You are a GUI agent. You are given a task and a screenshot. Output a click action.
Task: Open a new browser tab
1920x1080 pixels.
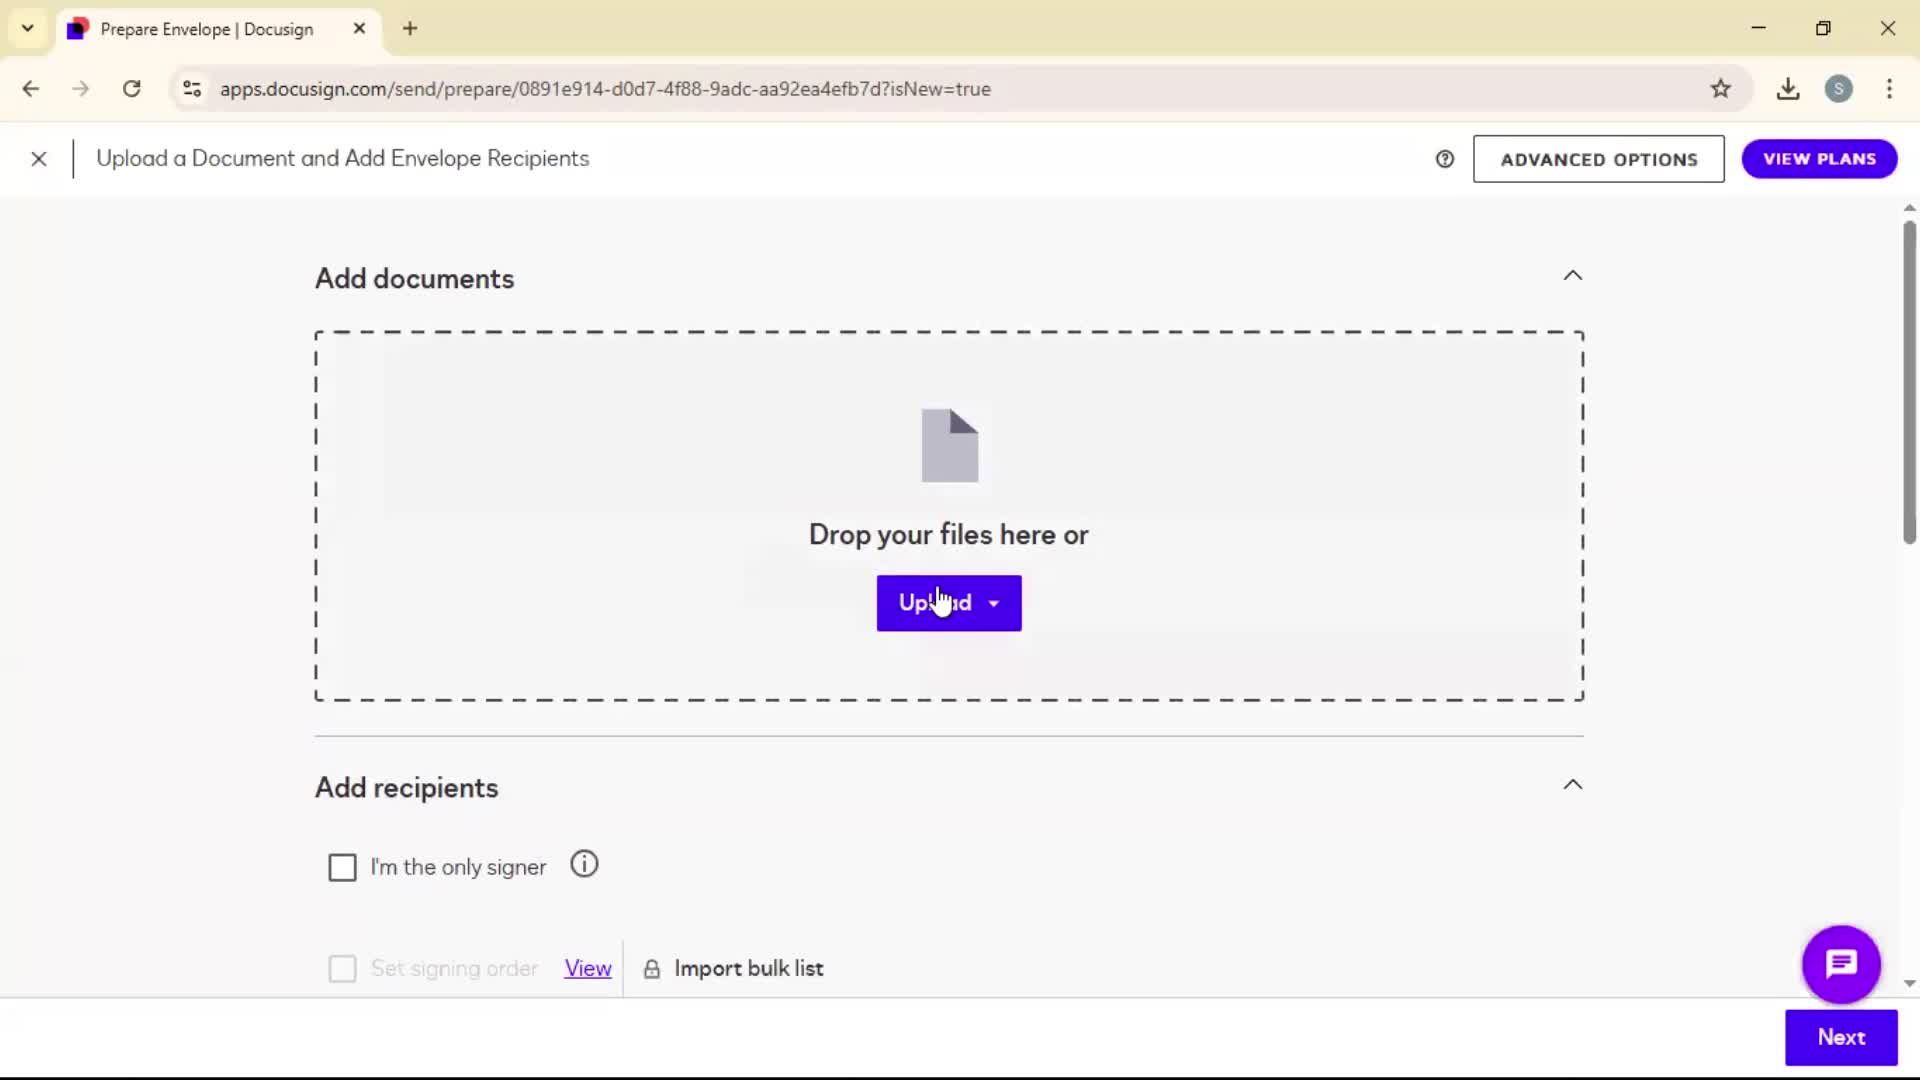coord(410,29)
